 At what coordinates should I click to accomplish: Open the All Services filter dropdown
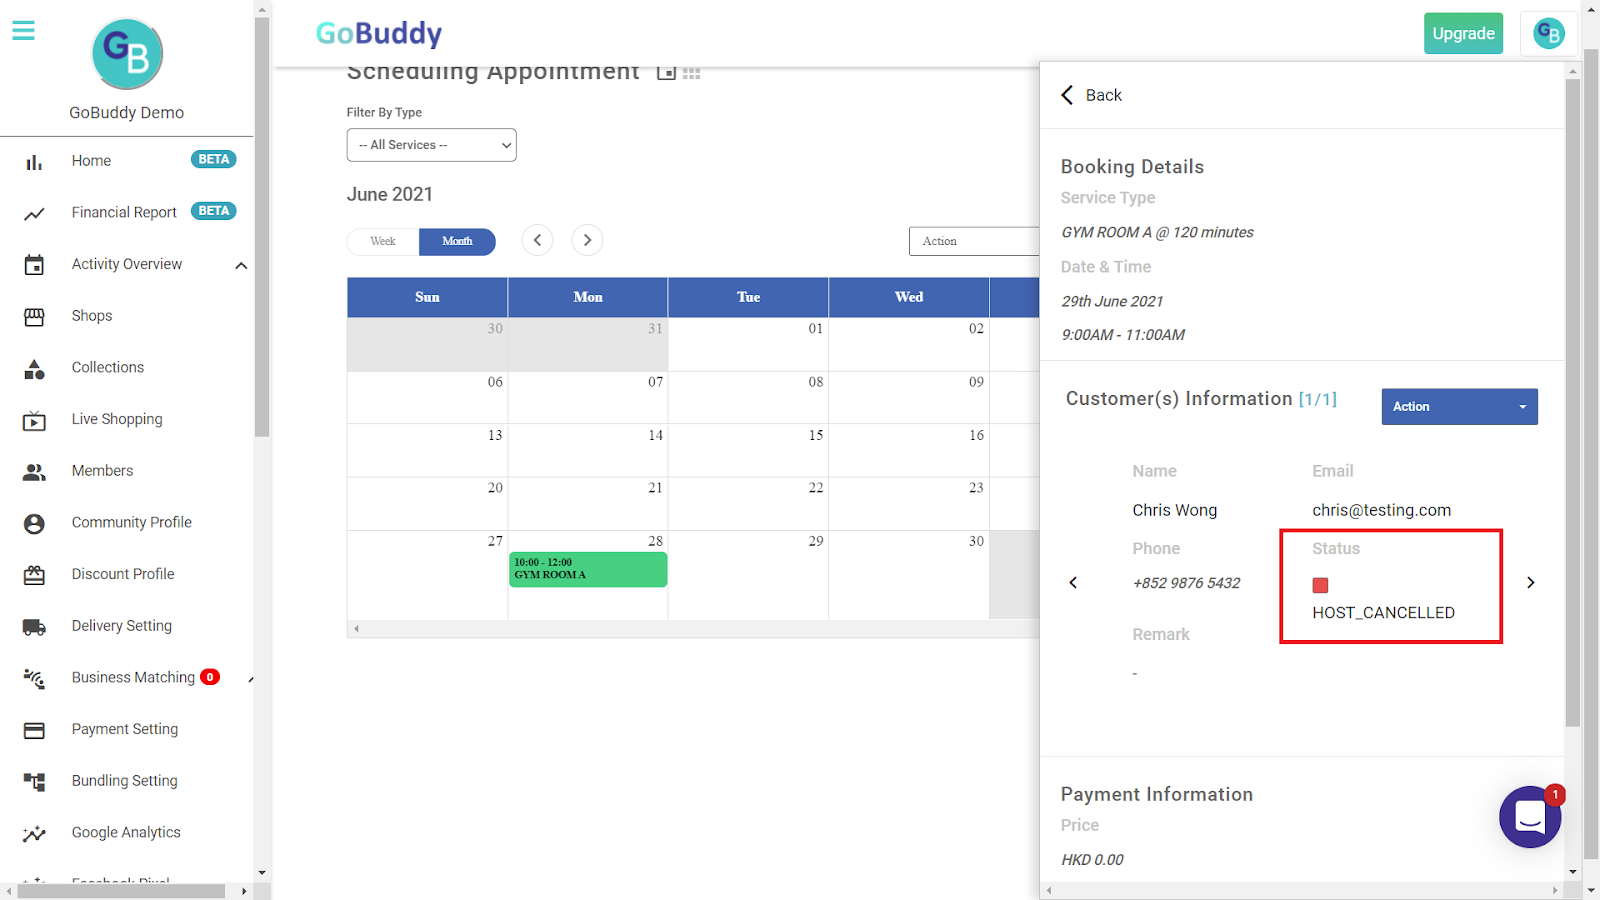tap(431, 145)
